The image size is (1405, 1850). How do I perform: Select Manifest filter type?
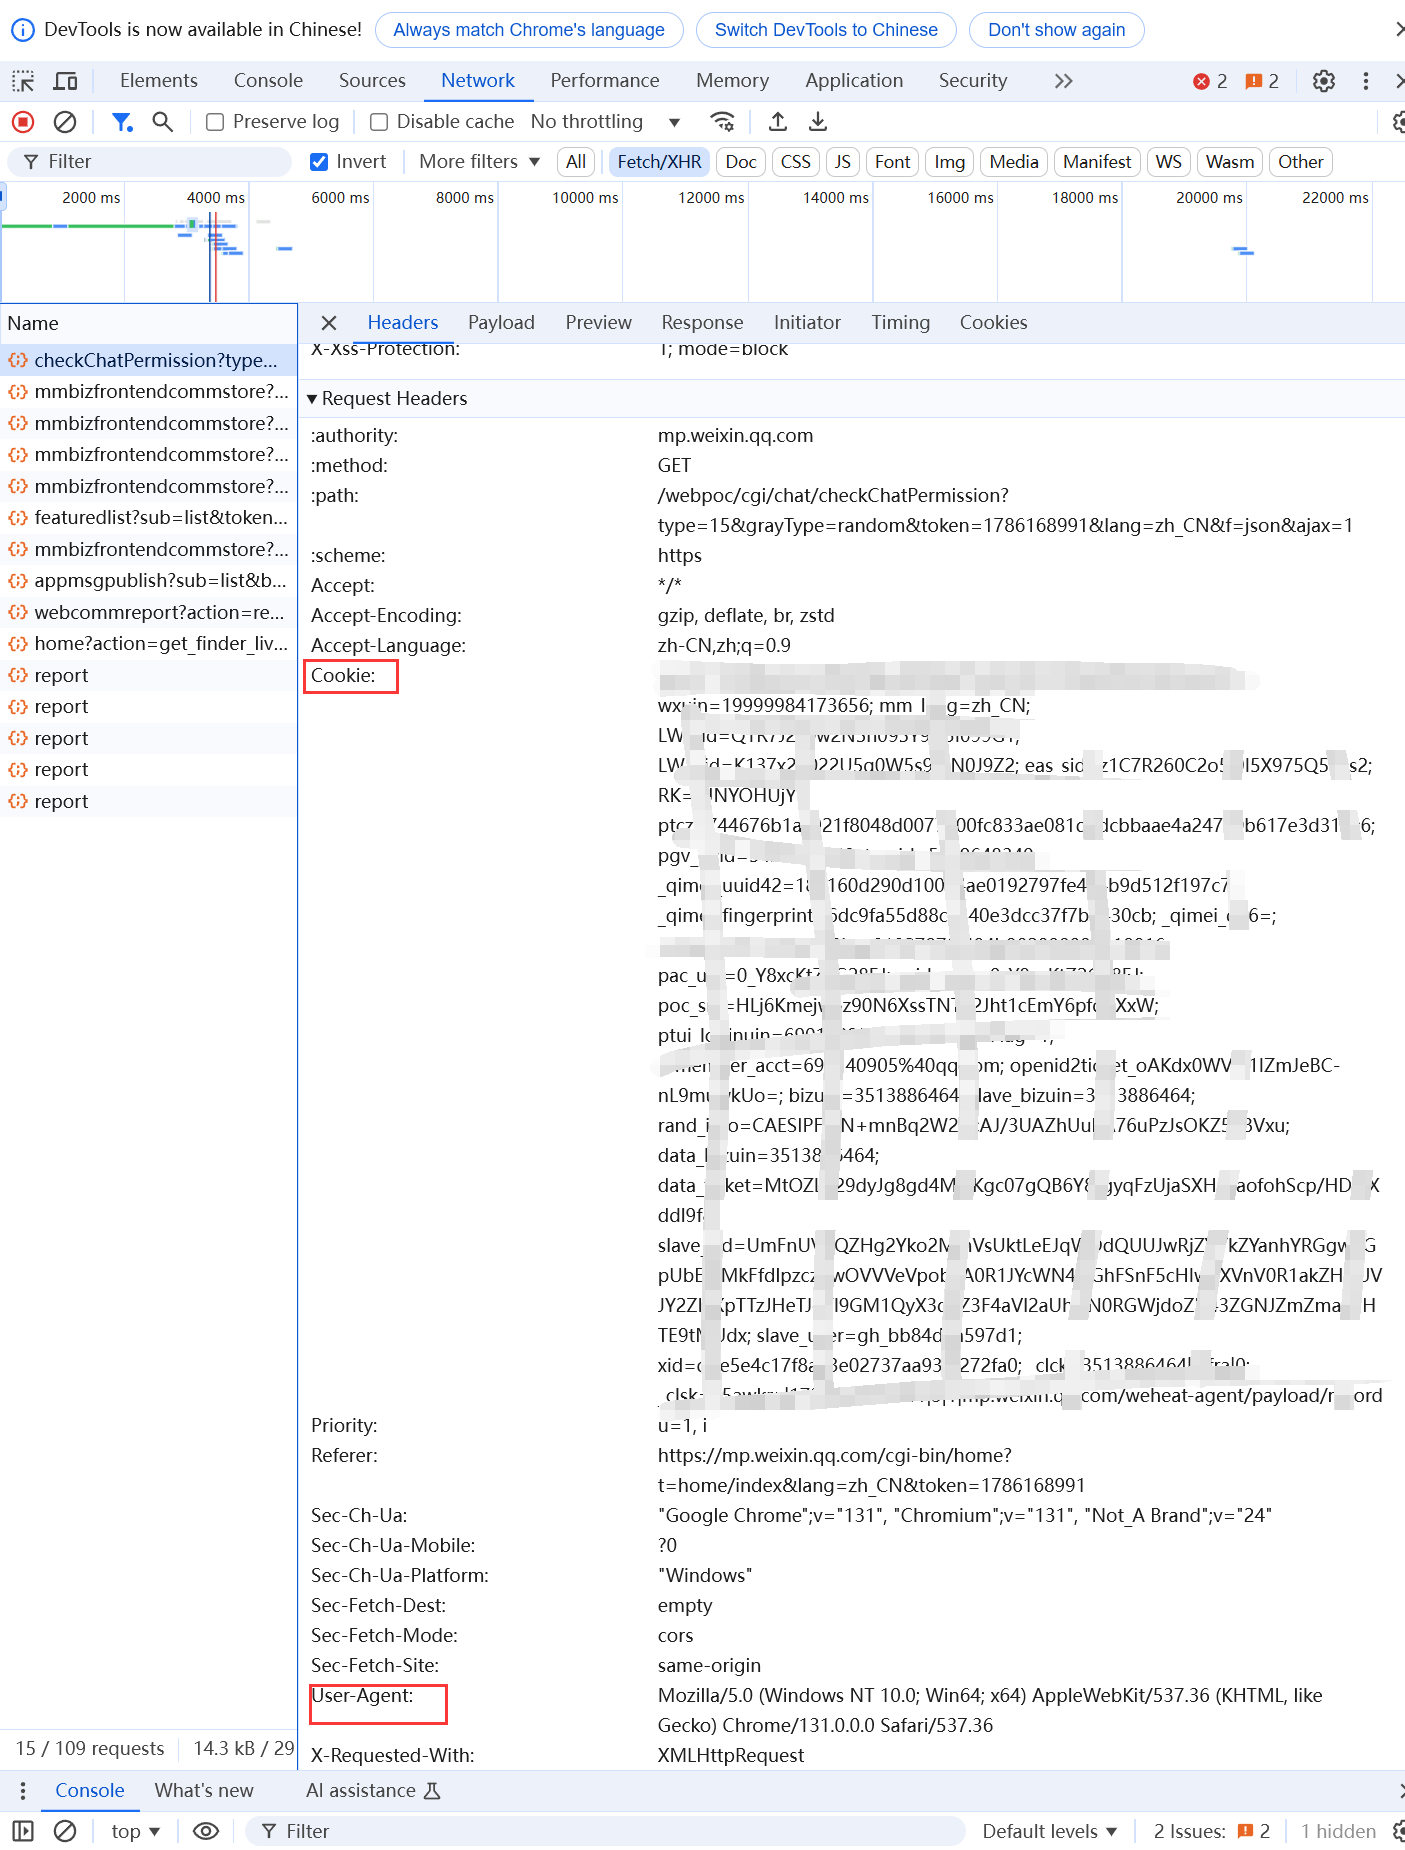click(1097, 162)
